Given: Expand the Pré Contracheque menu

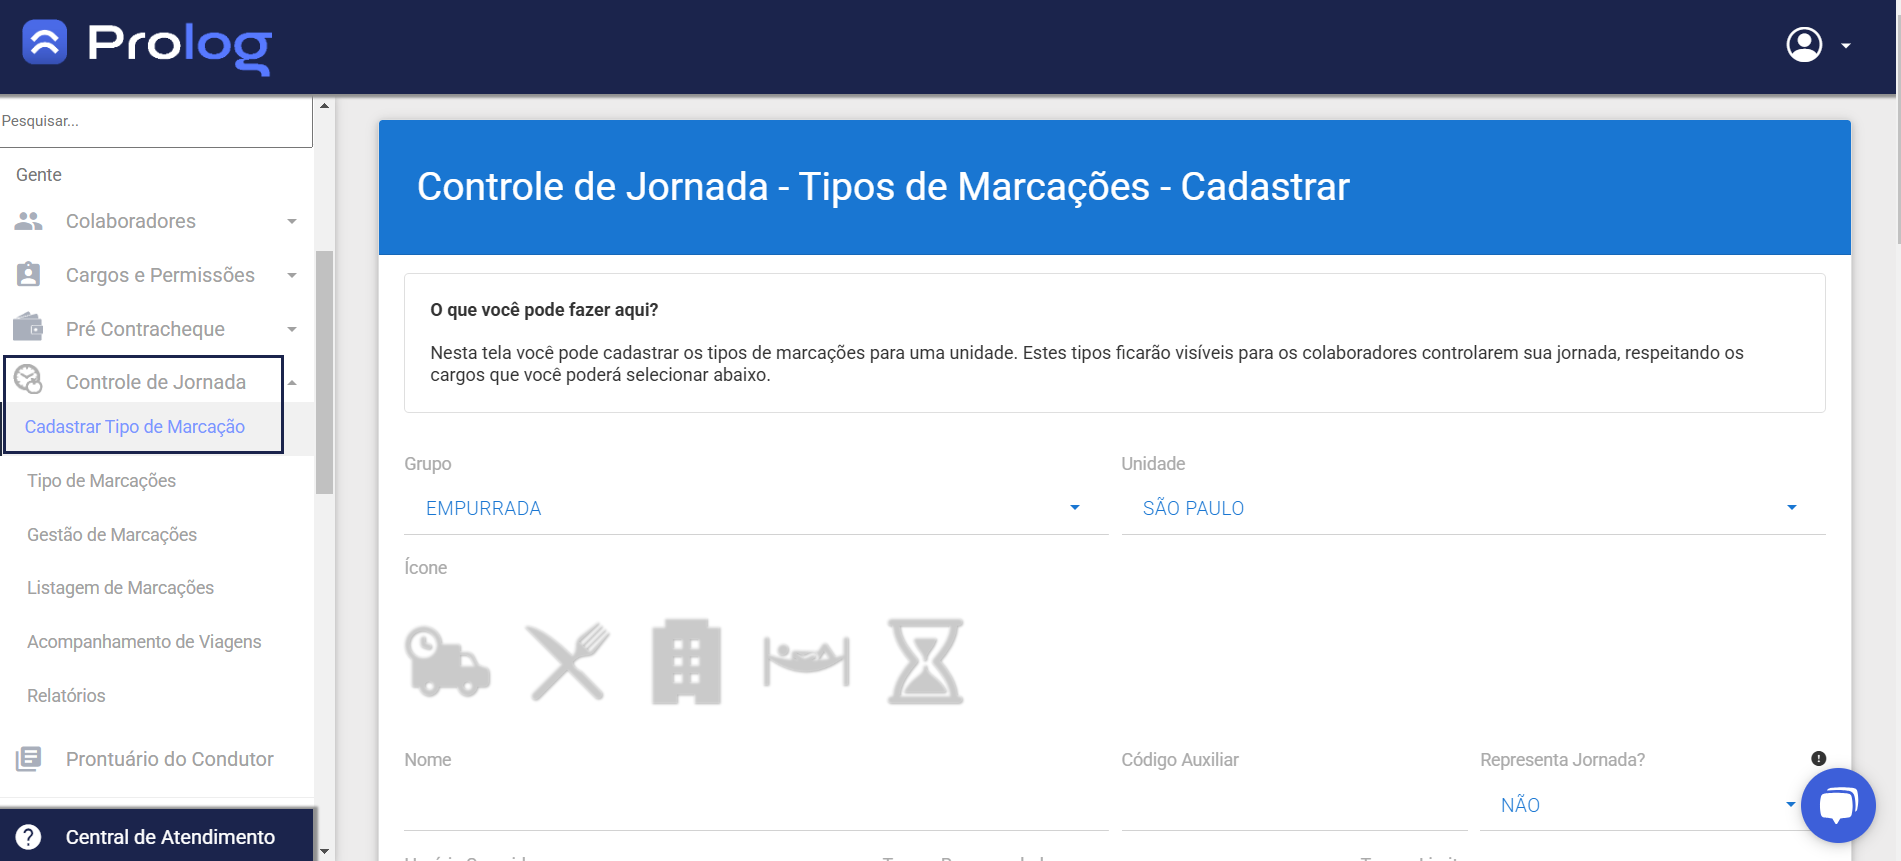Looking at the screenshot, I should click(x=155, y=329).
